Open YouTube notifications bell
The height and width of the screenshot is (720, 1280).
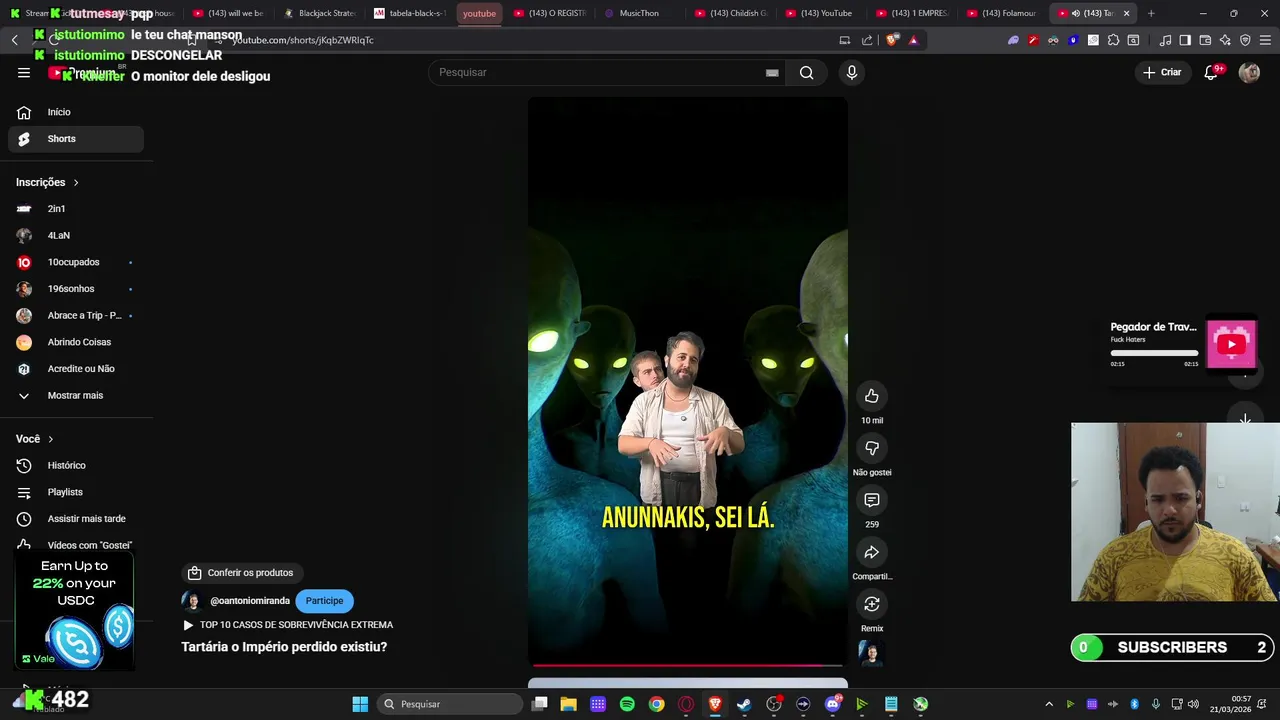point(1211,72)
